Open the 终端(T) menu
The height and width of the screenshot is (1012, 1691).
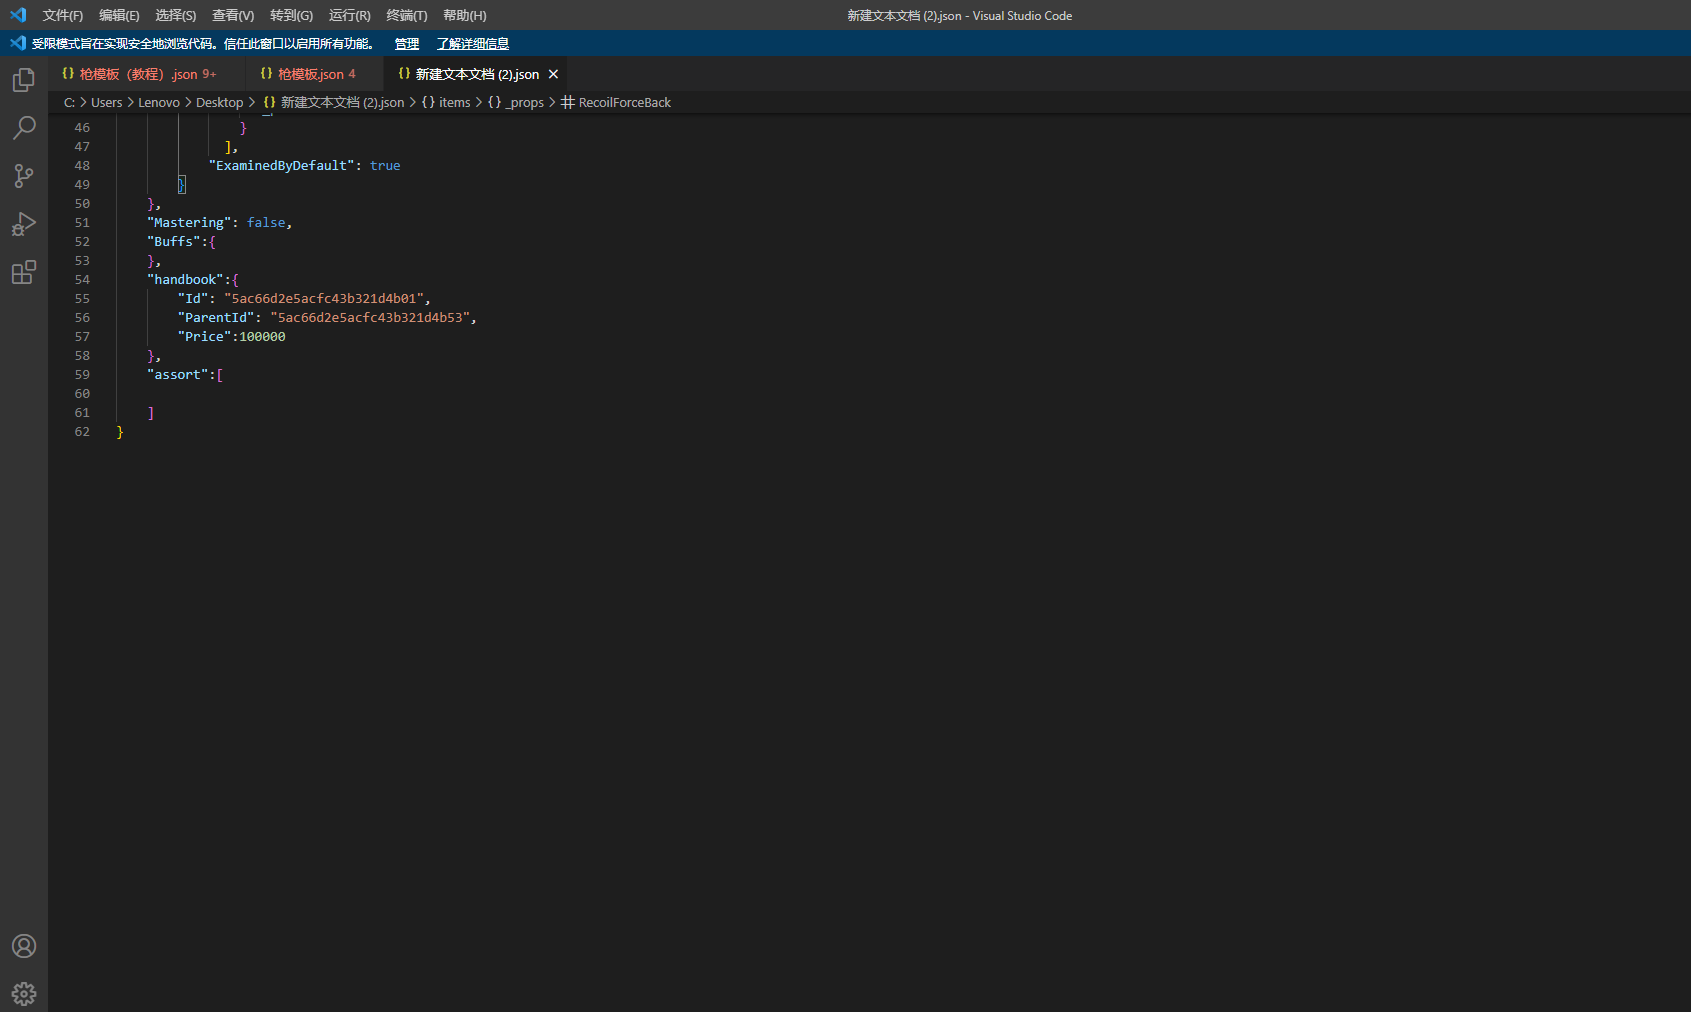tap(407, 15)
